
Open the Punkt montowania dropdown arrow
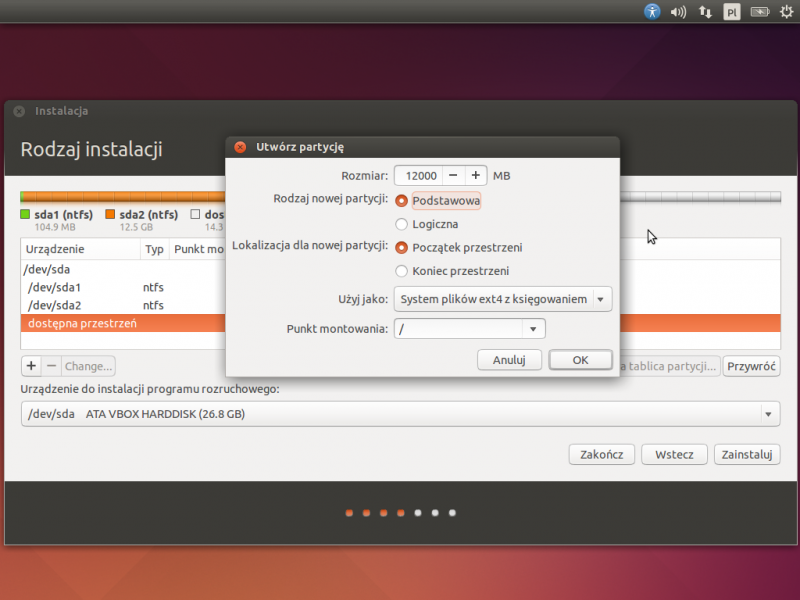pyautogui.click(x=533, y=329)
